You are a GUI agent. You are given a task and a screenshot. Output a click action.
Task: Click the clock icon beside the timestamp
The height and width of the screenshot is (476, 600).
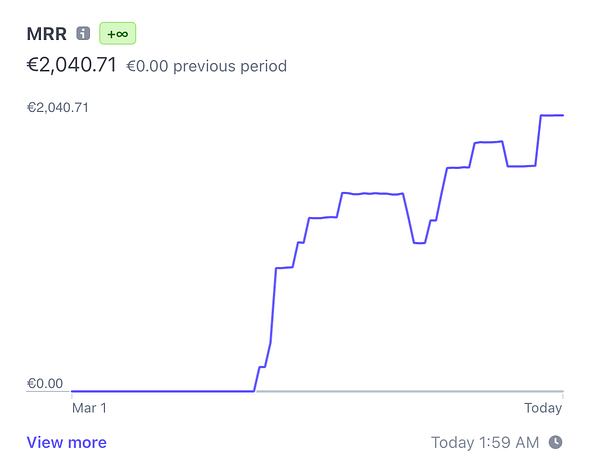(556, 442)
